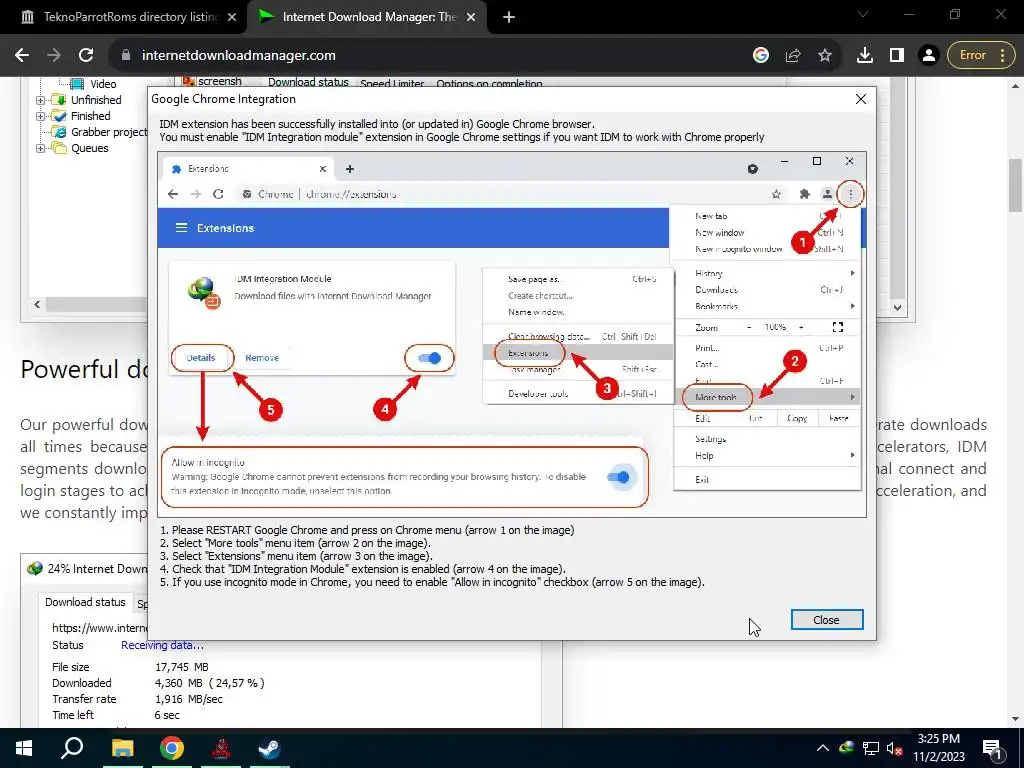The image size is (1024, 768).
Task: Expand the Finished tree node
Action: [x=40, y=116]
